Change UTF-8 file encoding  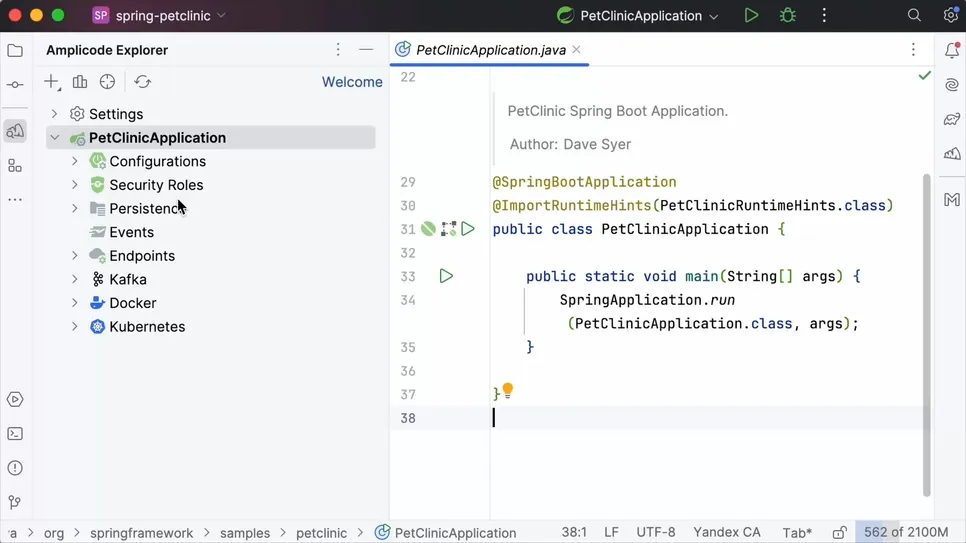656,532
